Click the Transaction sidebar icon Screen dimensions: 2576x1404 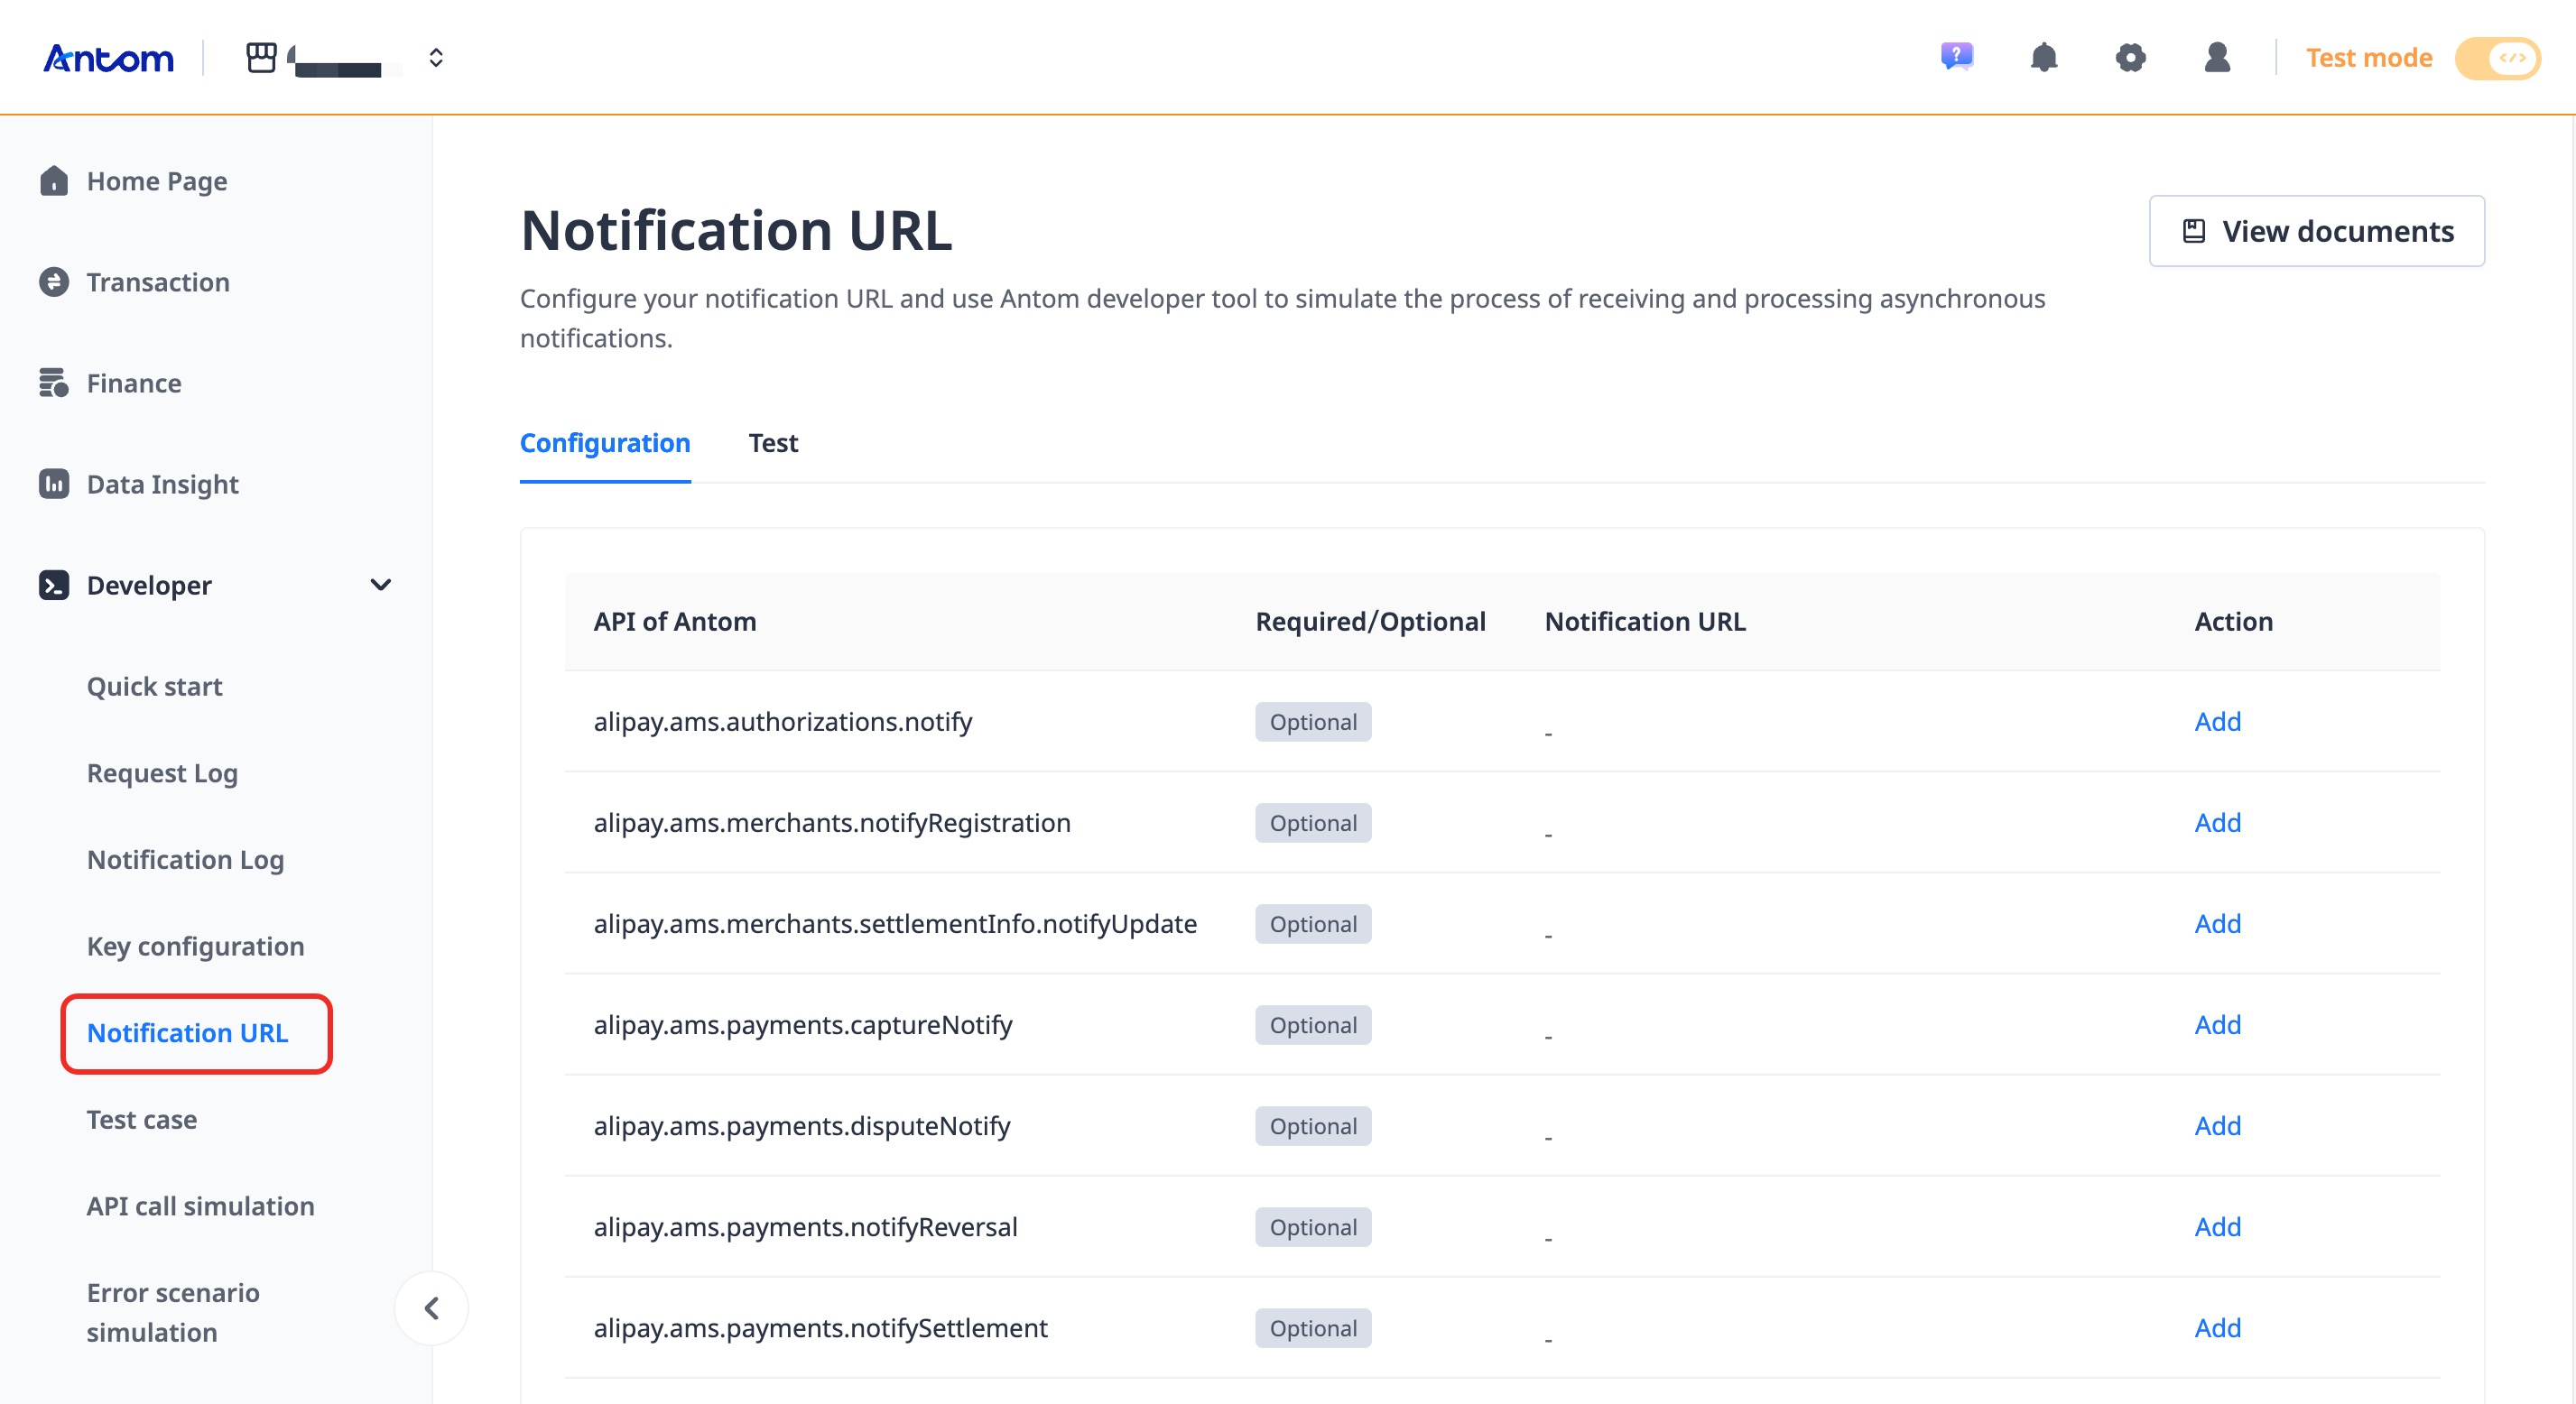pos(54,282)
